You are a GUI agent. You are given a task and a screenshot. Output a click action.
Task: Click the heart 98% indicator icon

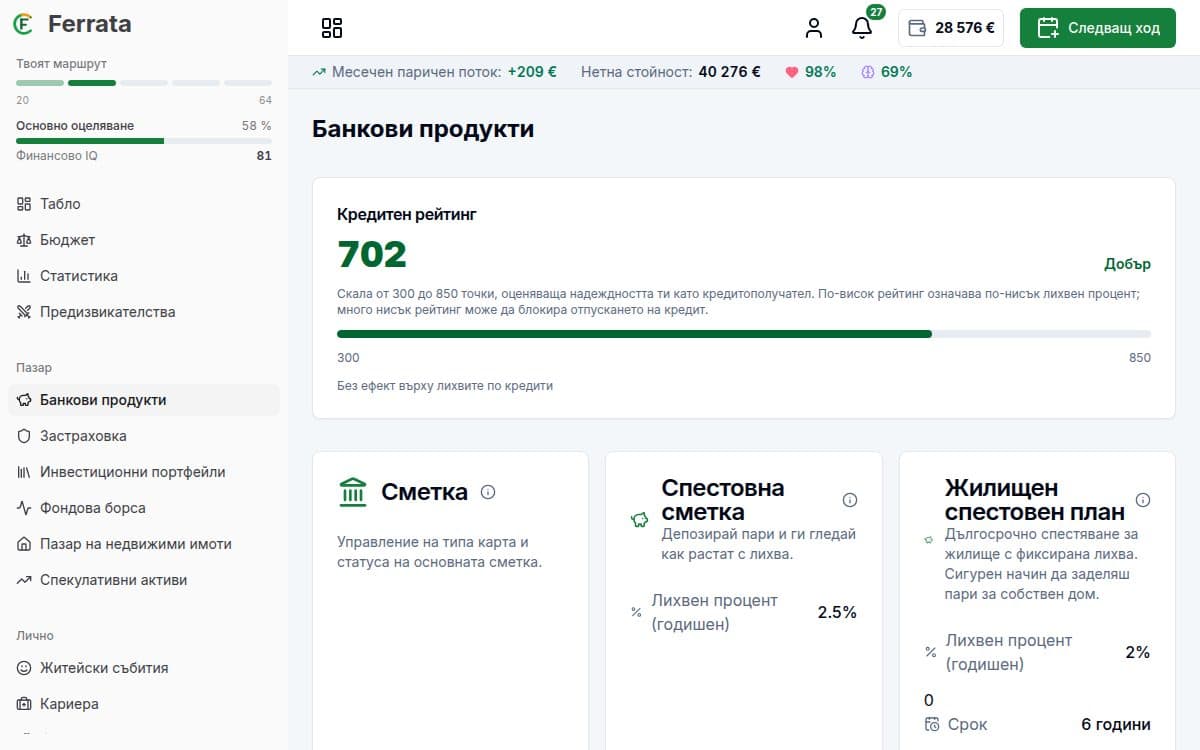pos(792,72)
